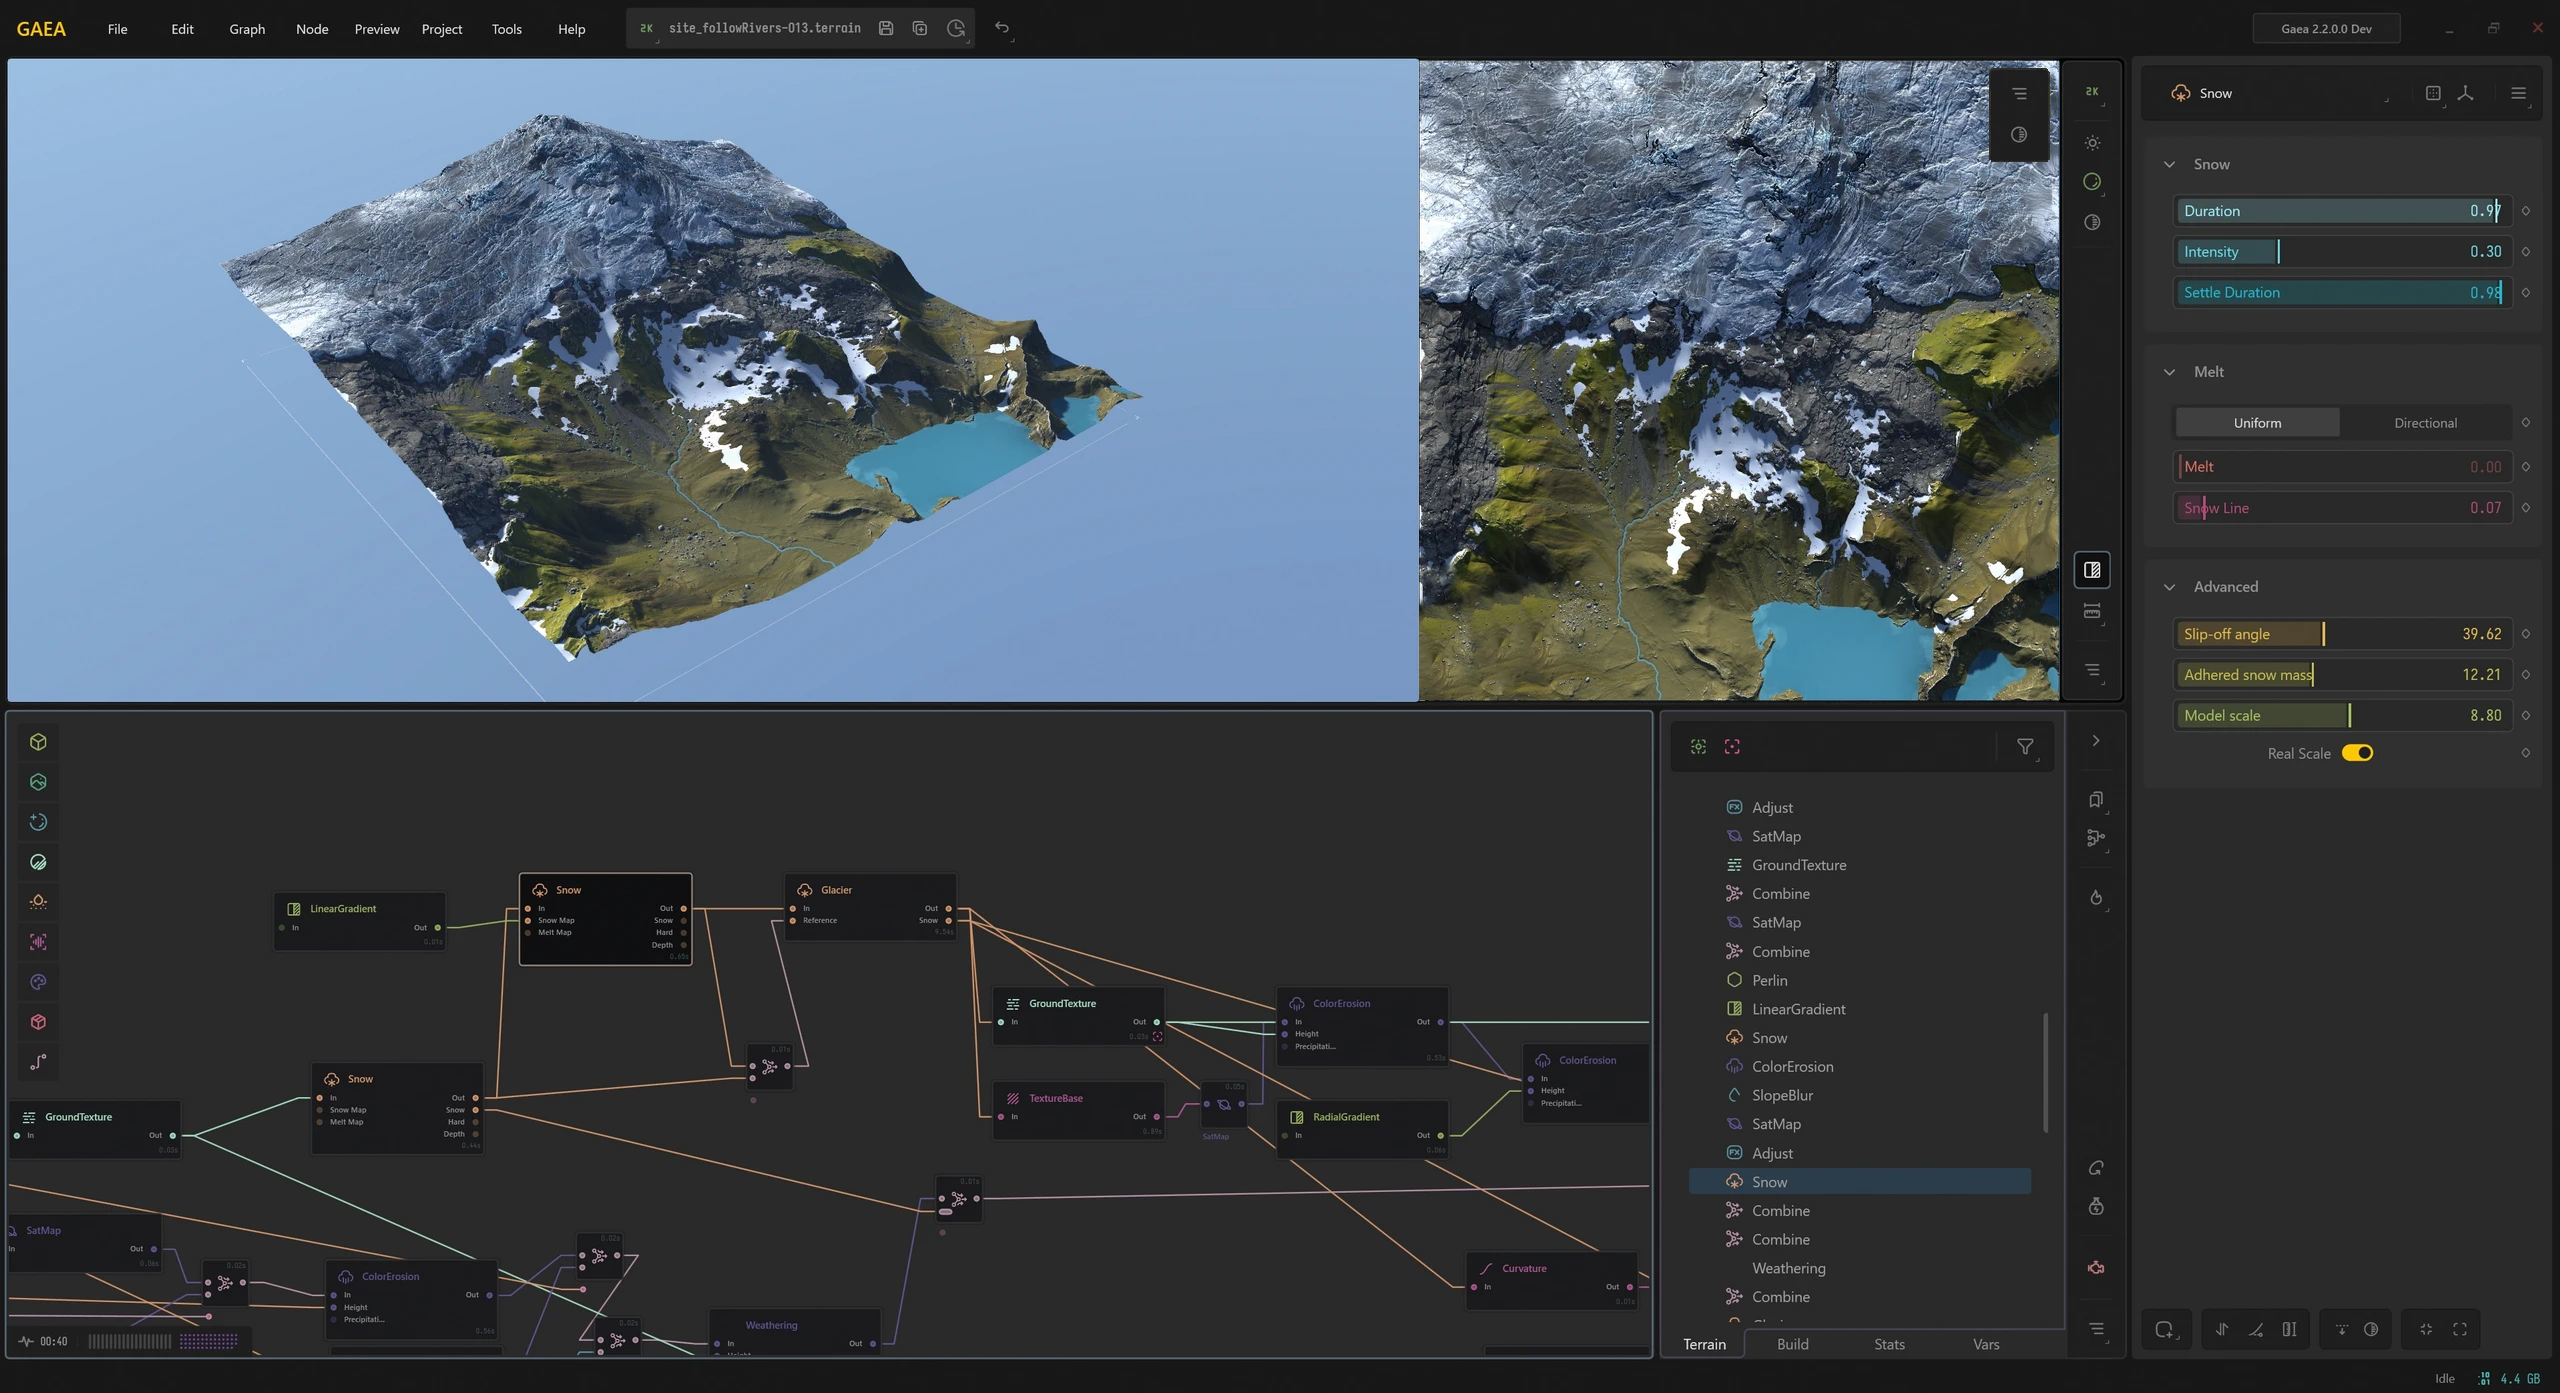The image size is (2560, 1393).
Task: Collapse the Advanced section
Action: [x=2169, y=586]
